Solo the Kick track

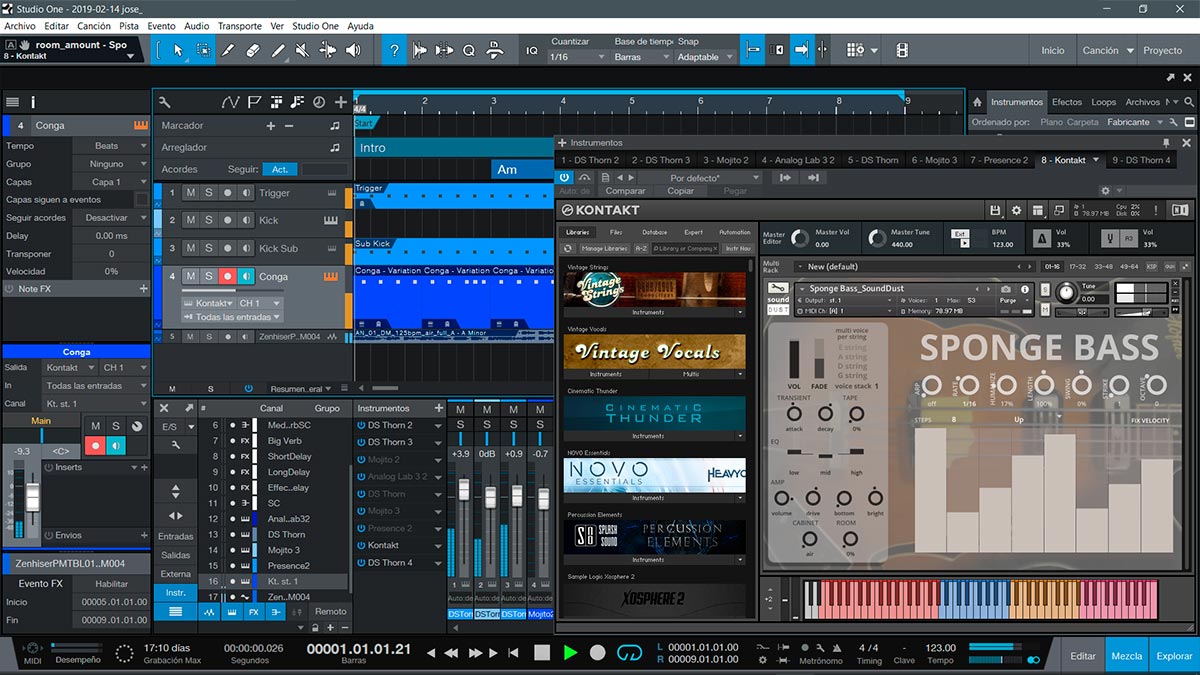click(x=209, y=220)
